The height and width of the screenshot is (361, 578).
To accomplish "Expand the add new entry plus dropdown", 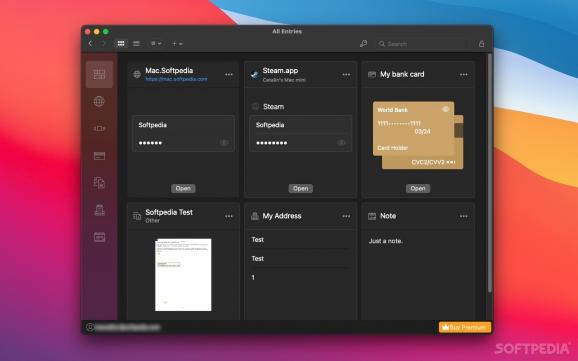I will 177,44.
